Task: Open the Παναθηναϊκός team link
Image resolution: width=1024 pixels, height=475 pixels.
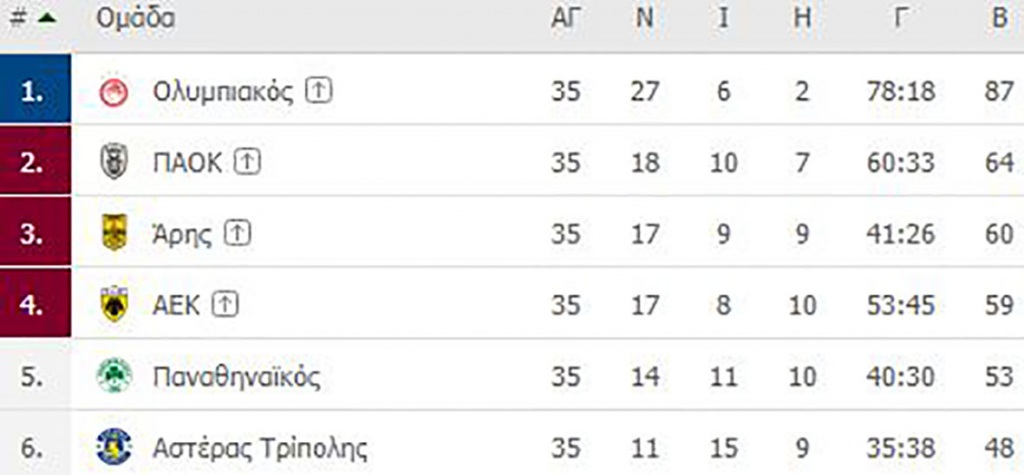Action: pos(236,377)
